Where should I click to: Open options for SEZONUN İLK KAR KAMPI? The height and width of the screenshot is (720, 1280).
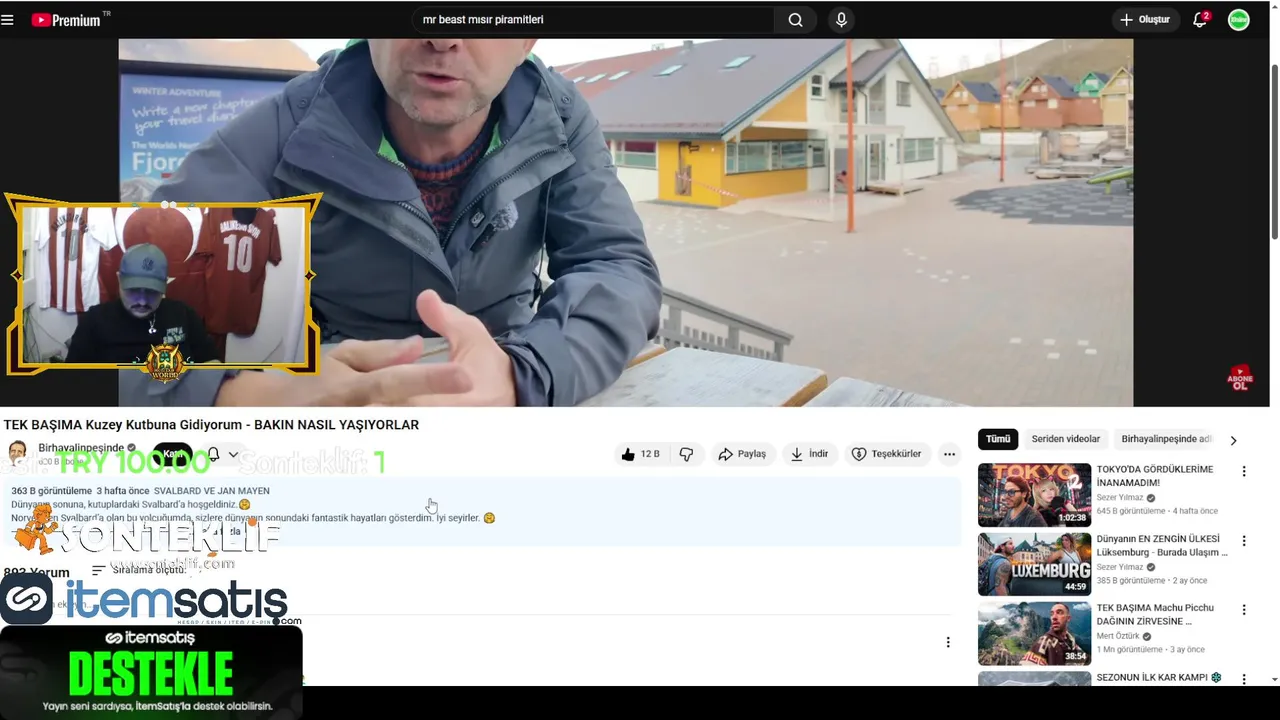[x=1244, y=678]
